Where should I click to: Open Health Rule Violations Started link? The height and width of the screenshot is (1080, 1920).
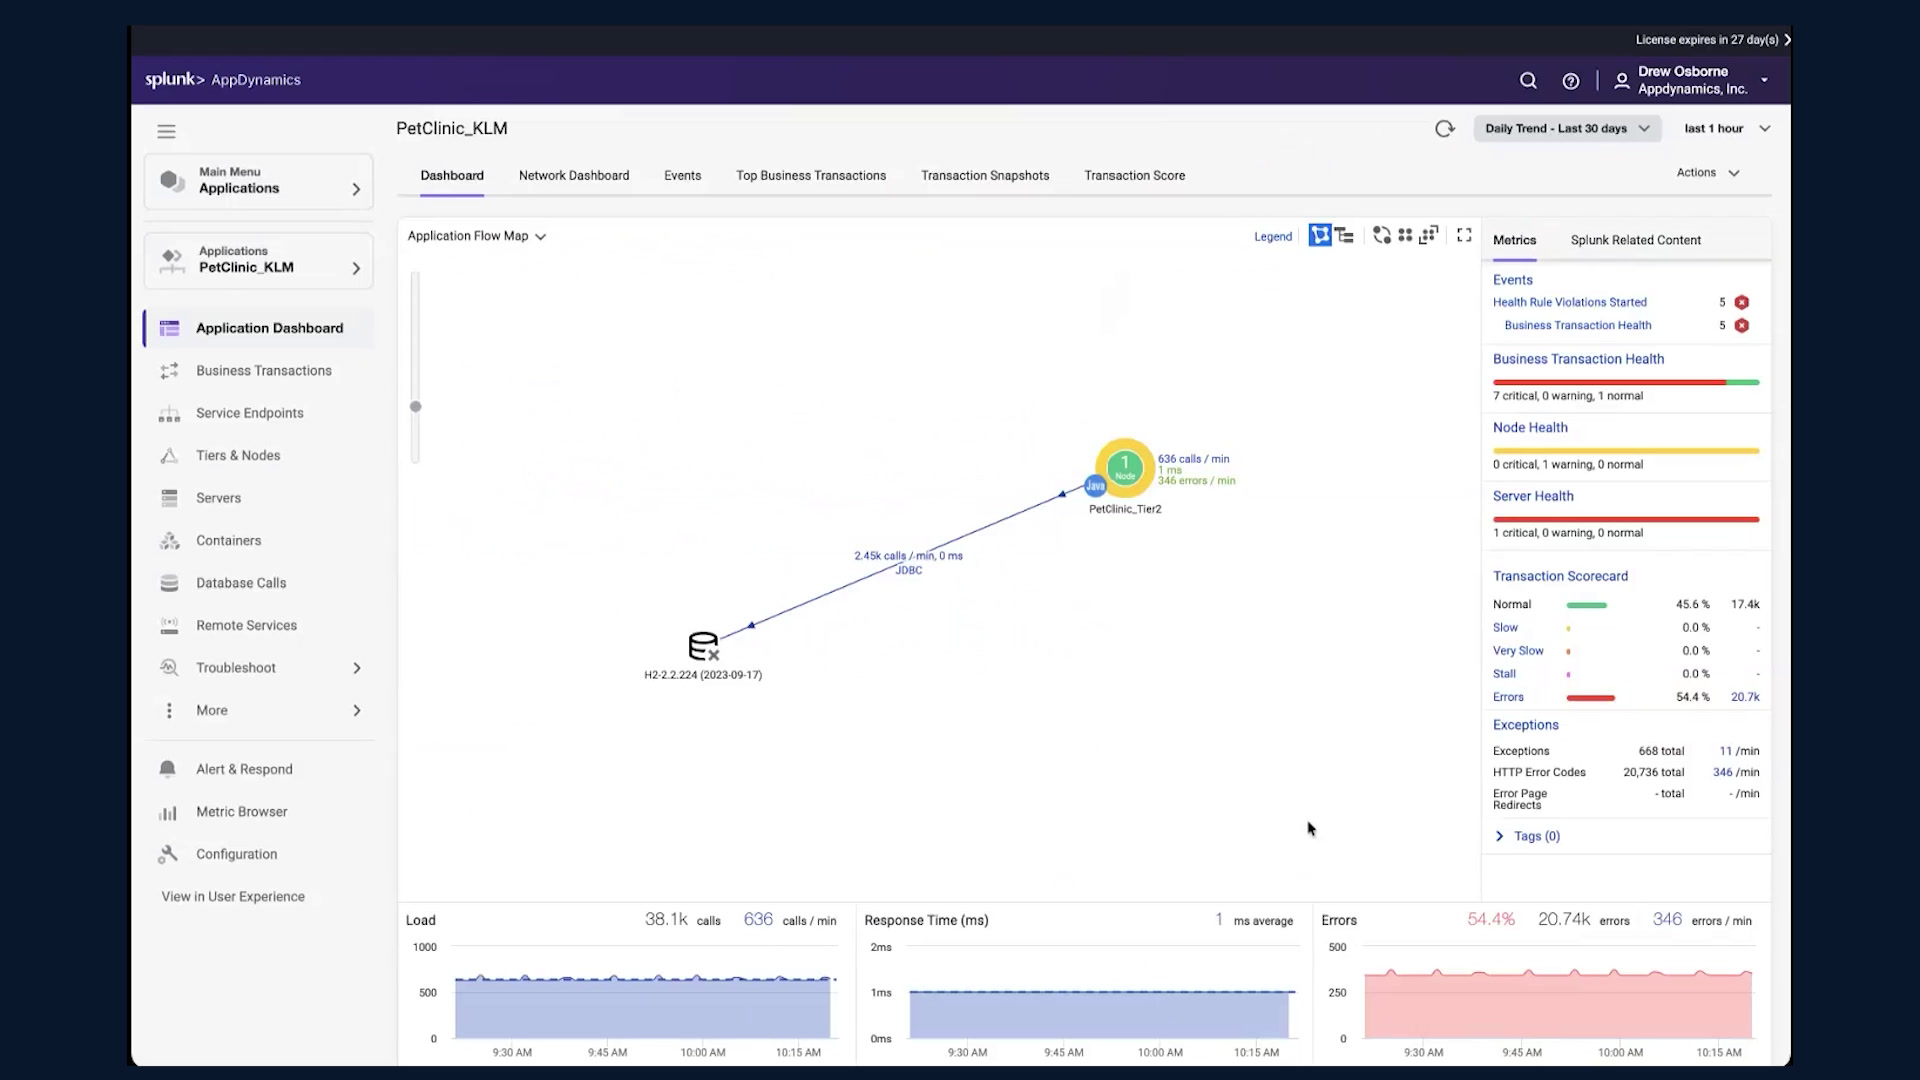pyautogui.click(x=1569, y=302)
